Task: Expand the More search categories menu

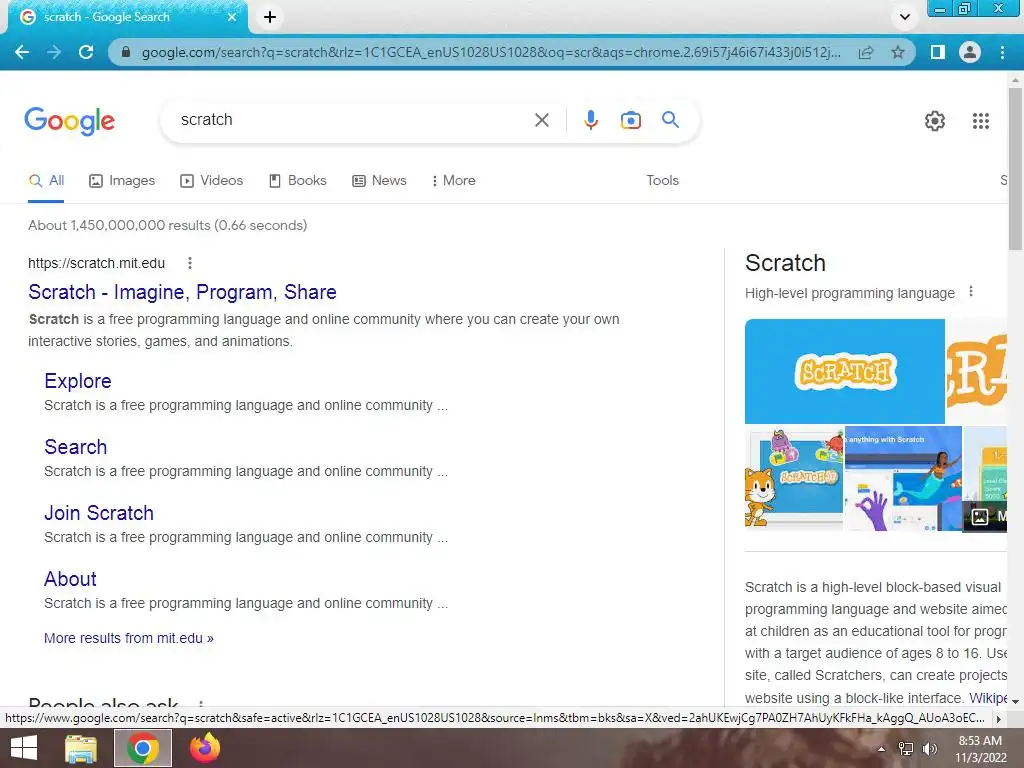Action: (x=453, y=180)
